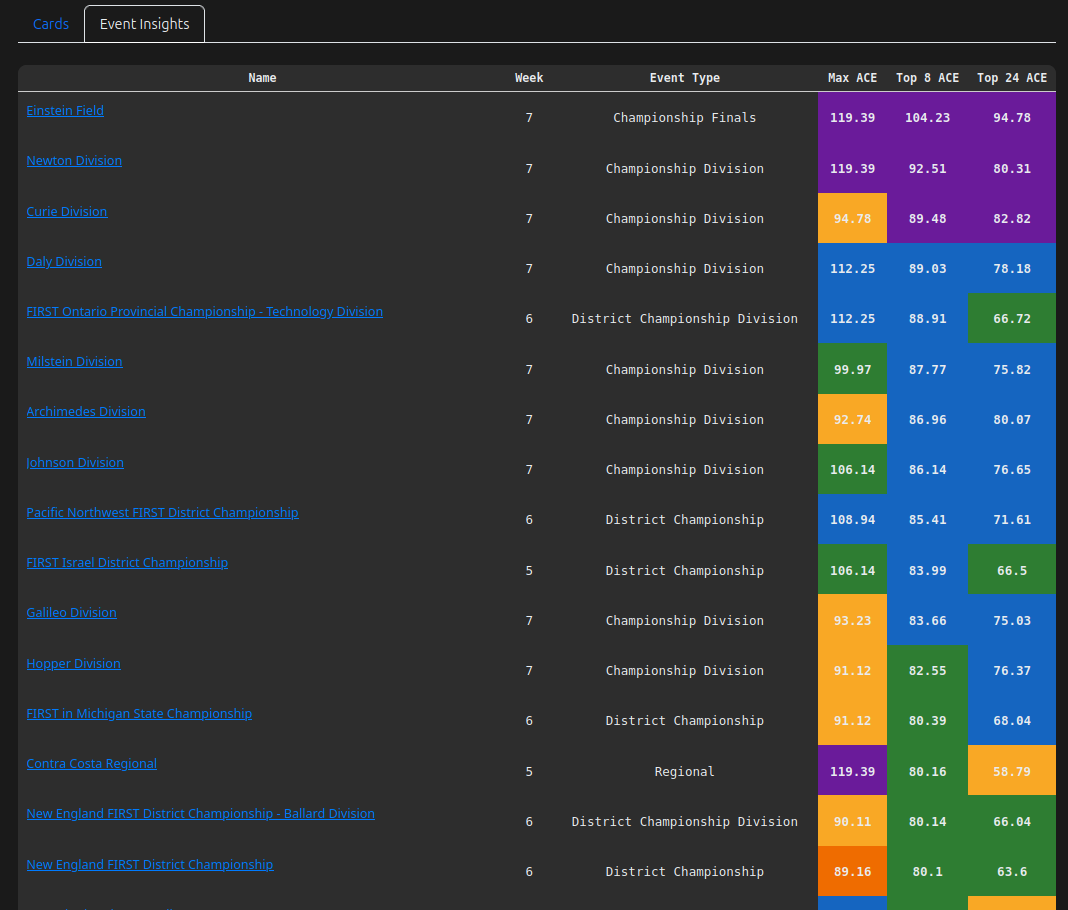1068x910 pixels.
Task: Open FIRST Israel District Championship link
Action: coord(127,563)
